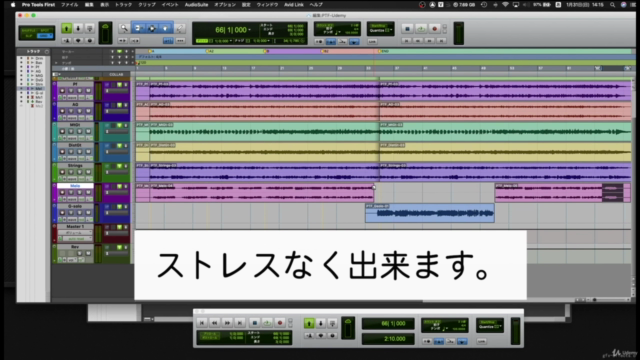640x360 pixels.
Task: Select the Grabber hand tool
Action: point(166,29)
